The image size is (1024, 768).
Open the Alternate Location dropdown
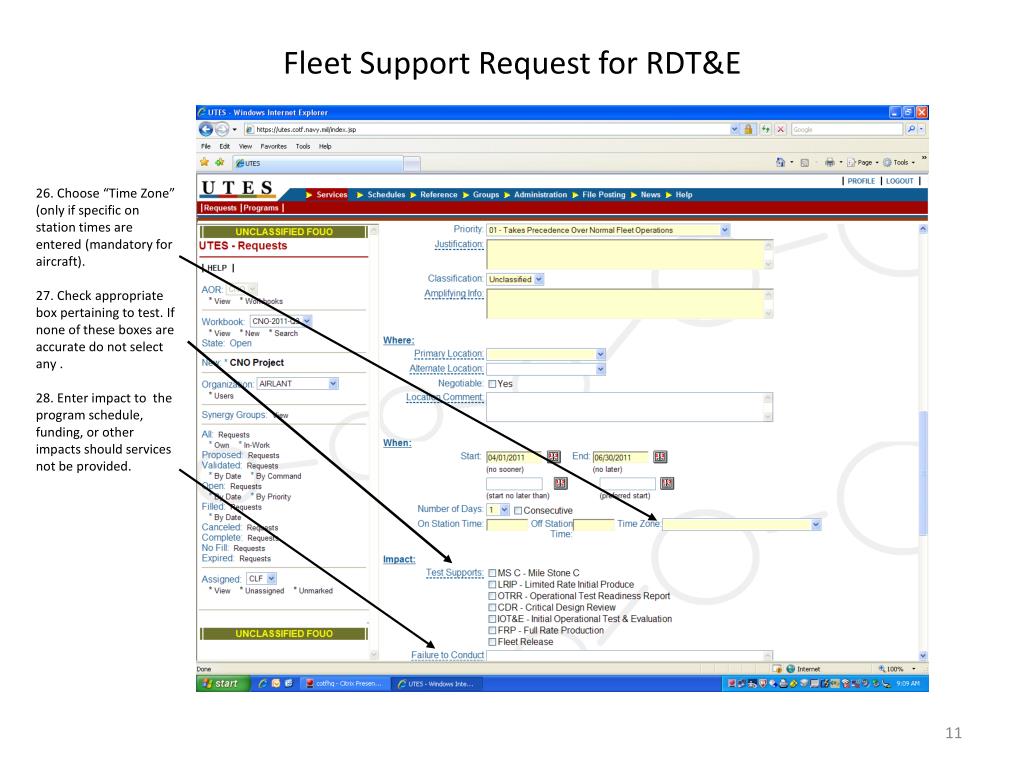[600, 369]
